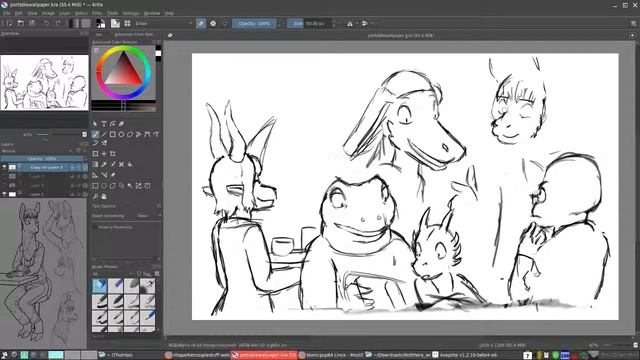This screenshot has width=640, height=360.
Task: Open the Choose Brush Preset grid
Action: point(127,24)
